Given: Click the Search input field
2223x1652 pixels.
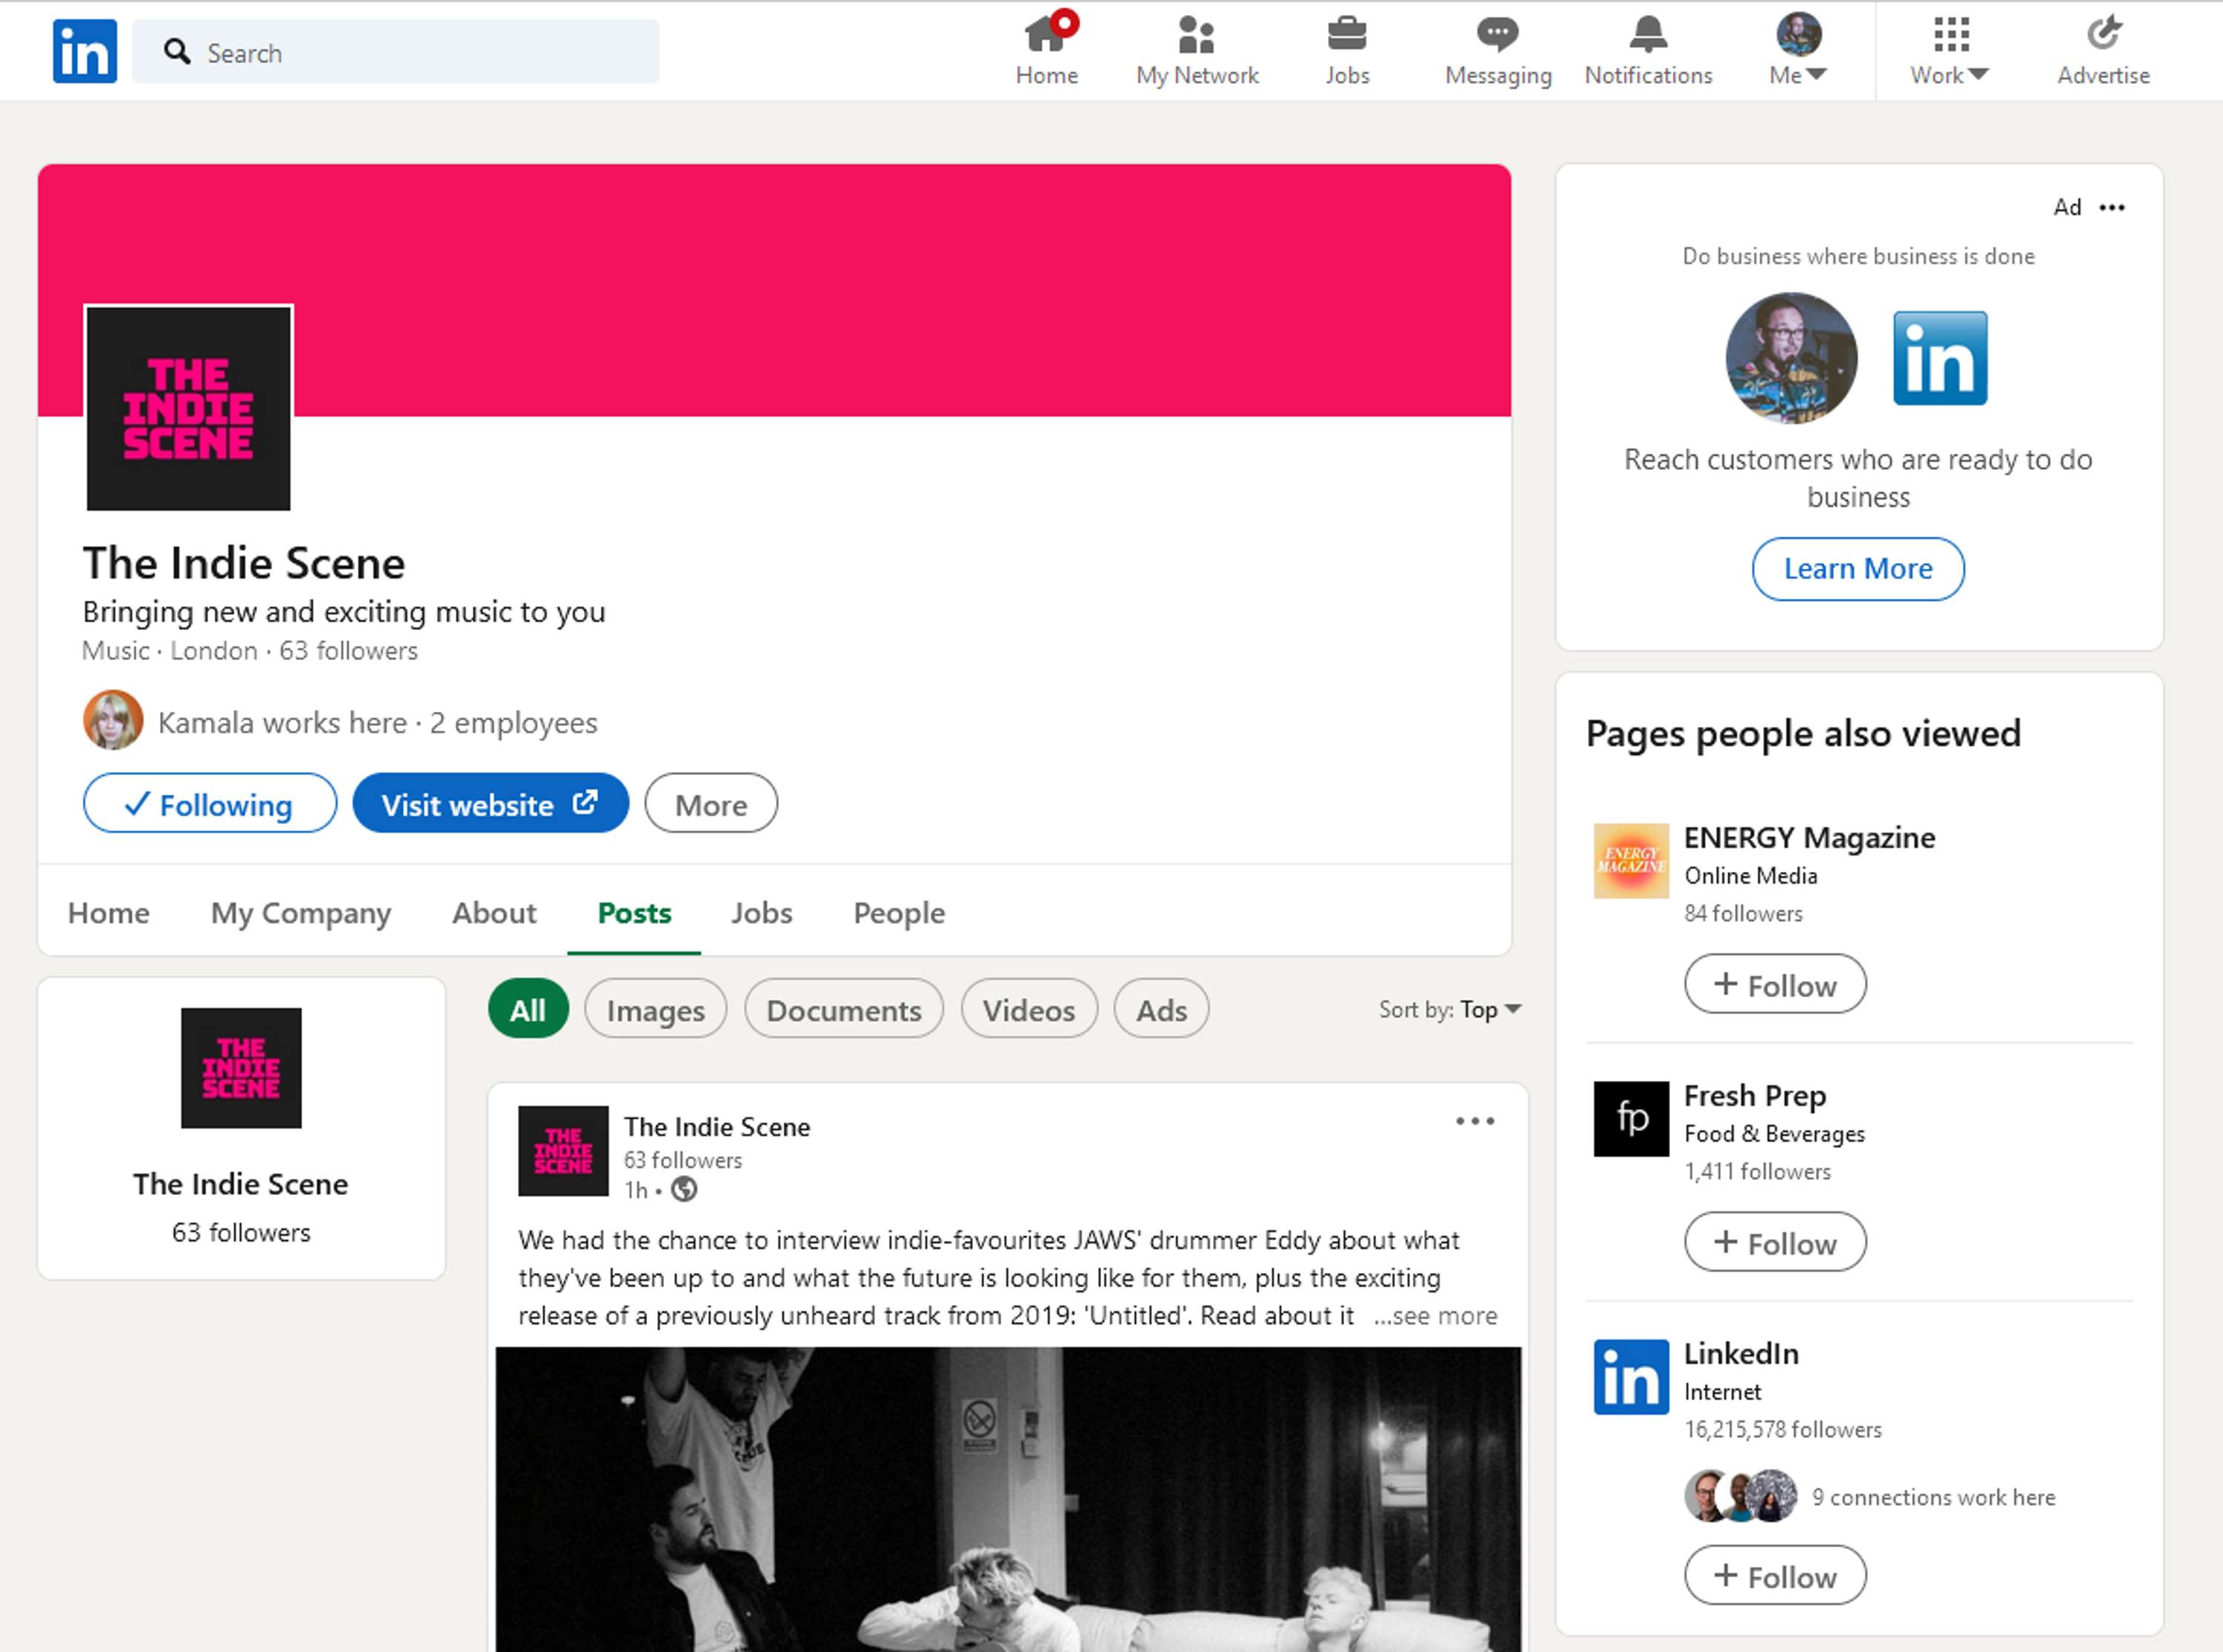Looking at the screenshot, I should click(396, 52).
